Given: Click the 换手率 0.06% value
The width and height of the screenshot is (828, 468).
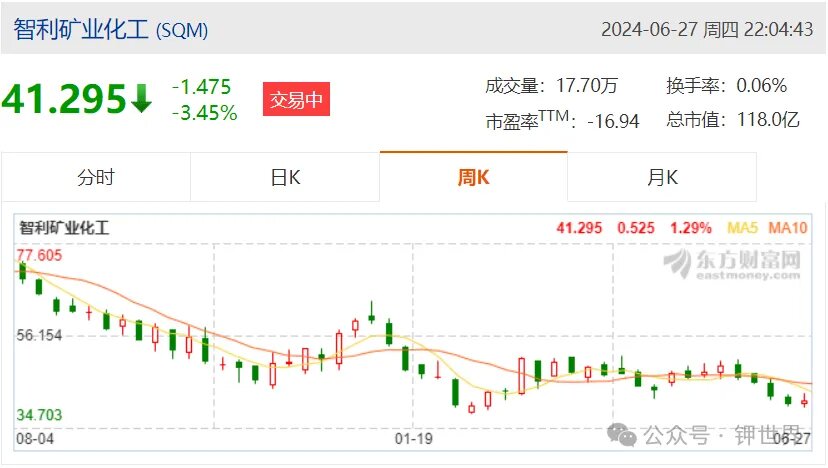Looking at the screenshot, I should point(761,85).
